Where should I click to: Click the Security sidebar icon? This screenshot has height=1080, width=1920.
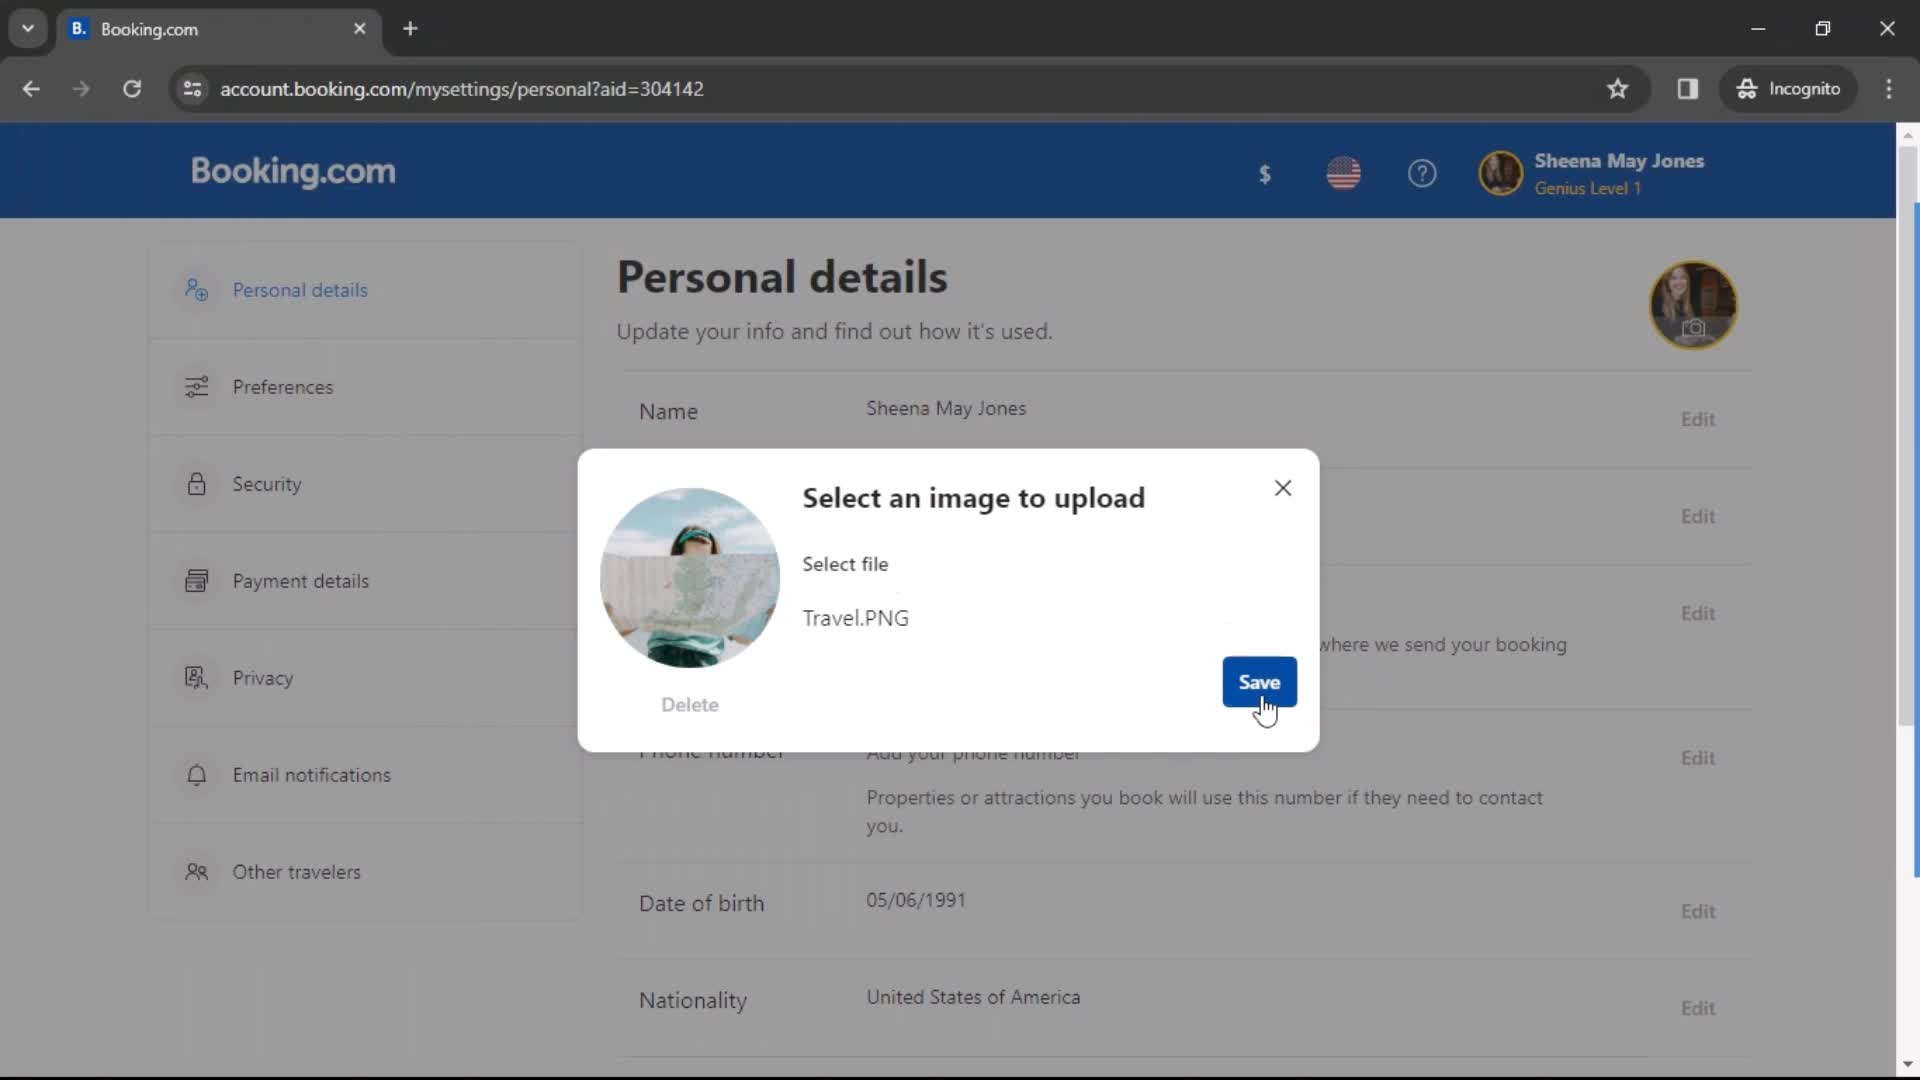[x=196, y=484]
